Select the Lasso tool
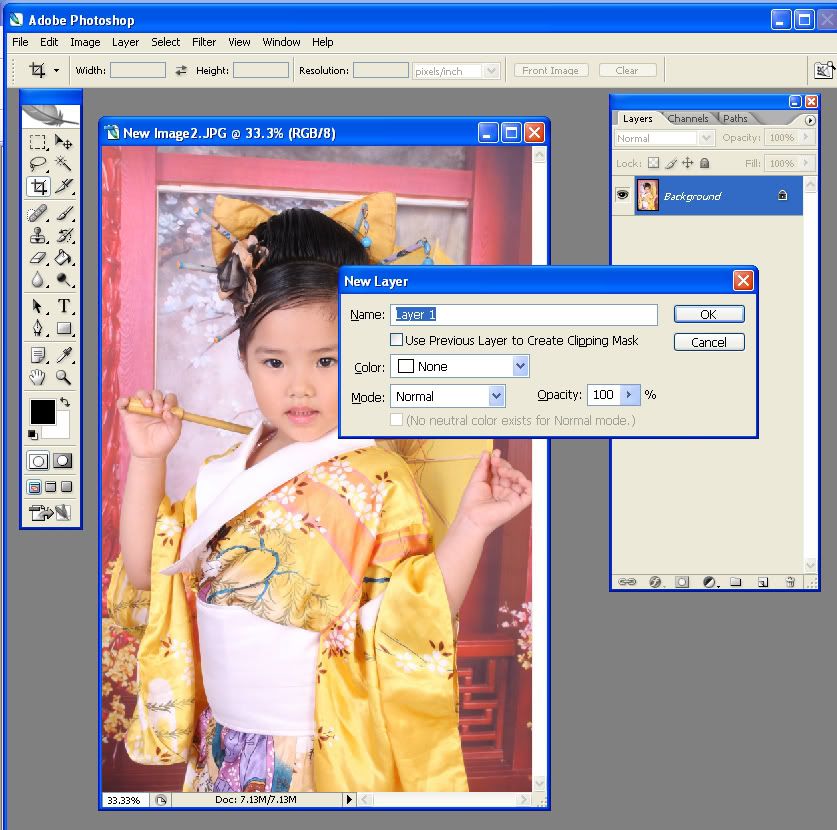Image resolution: width=837 pixels, height=830 pixels. pos(38,164)
